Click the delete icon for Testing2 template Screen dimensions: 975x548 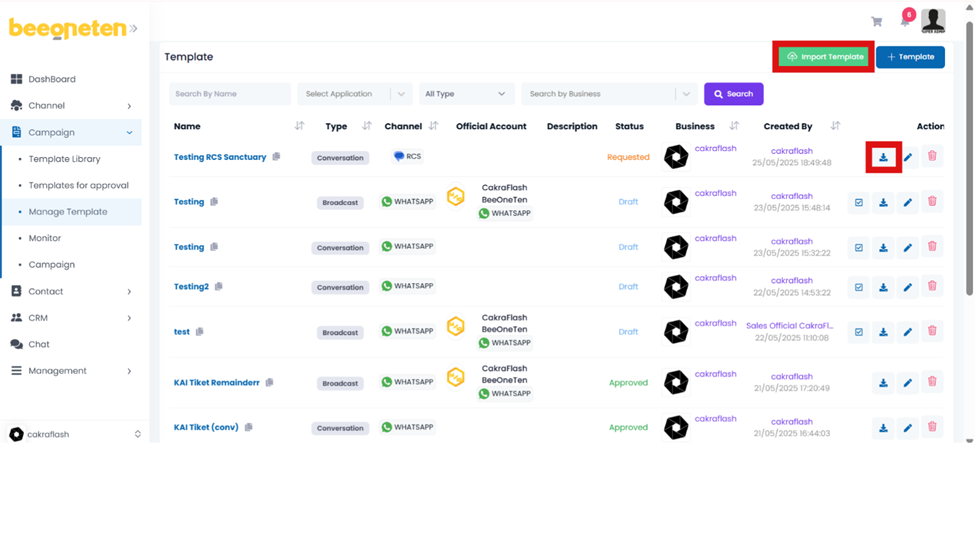932,287
